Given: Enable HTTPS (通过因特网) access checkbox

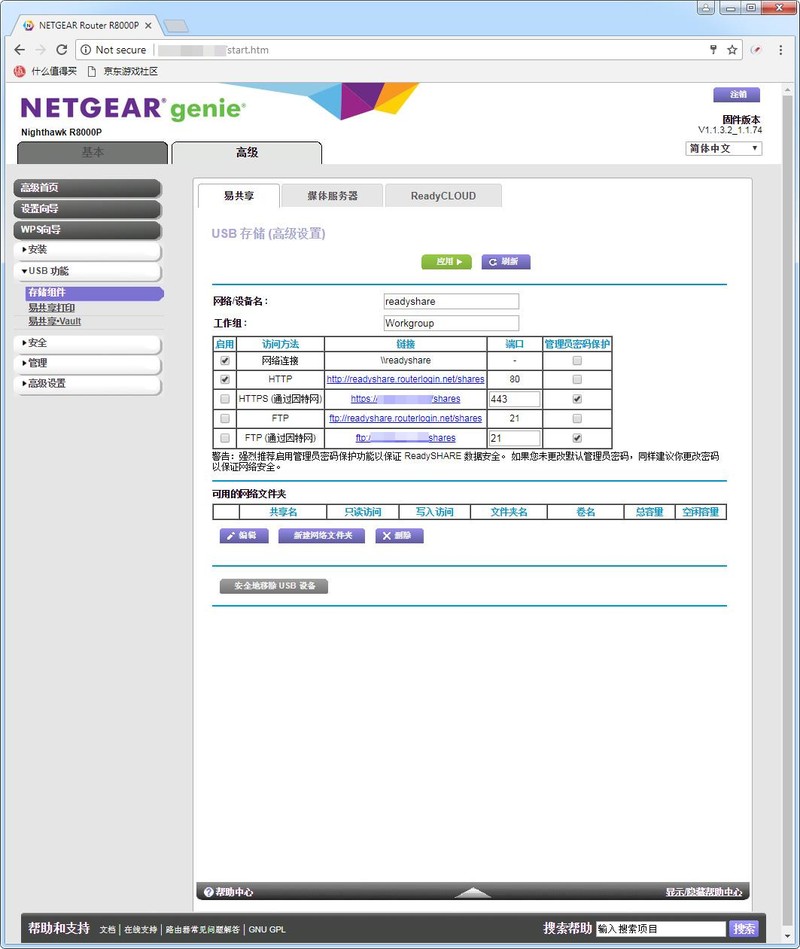Looking at the screenshot, I should coord(225,399).
